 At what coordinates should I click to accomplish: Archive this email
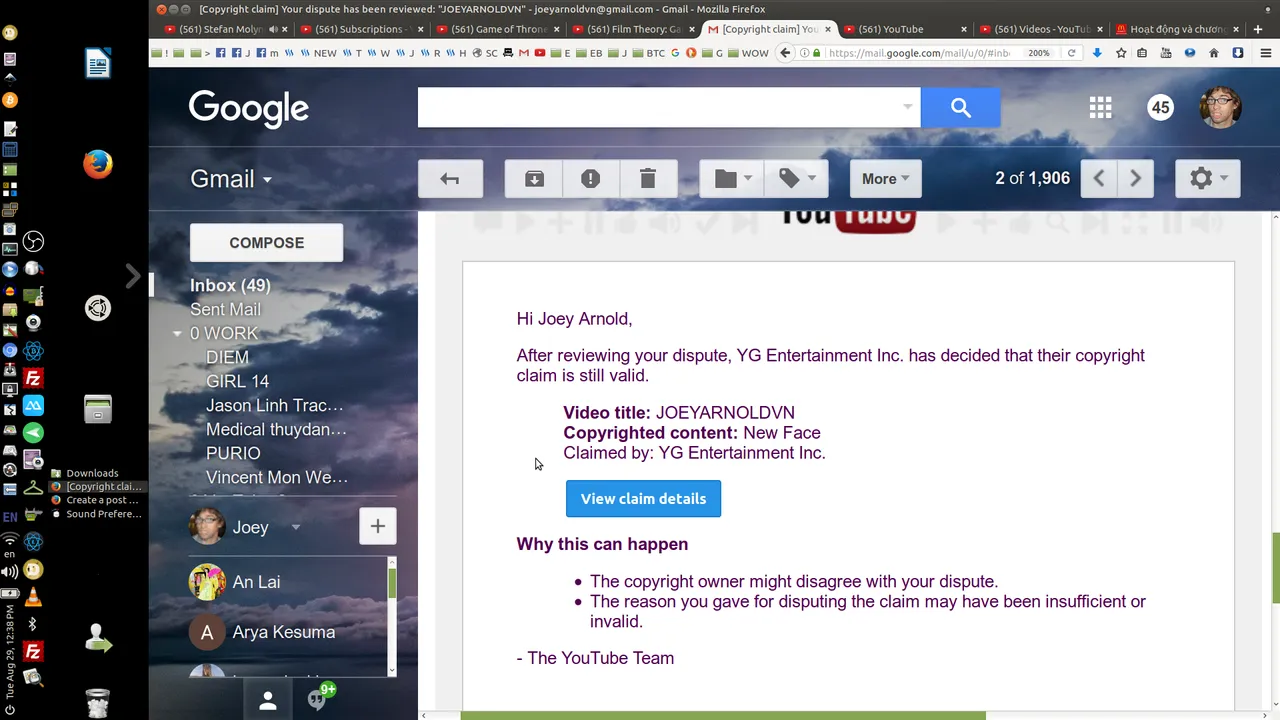coord(534,179)
